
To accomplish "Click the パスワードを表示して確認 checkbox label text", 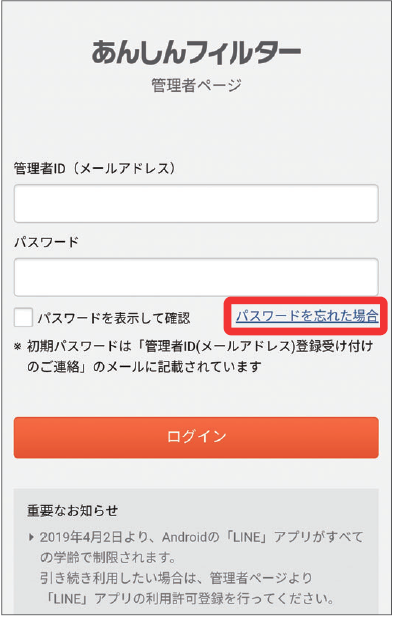I will pos(114,318).
